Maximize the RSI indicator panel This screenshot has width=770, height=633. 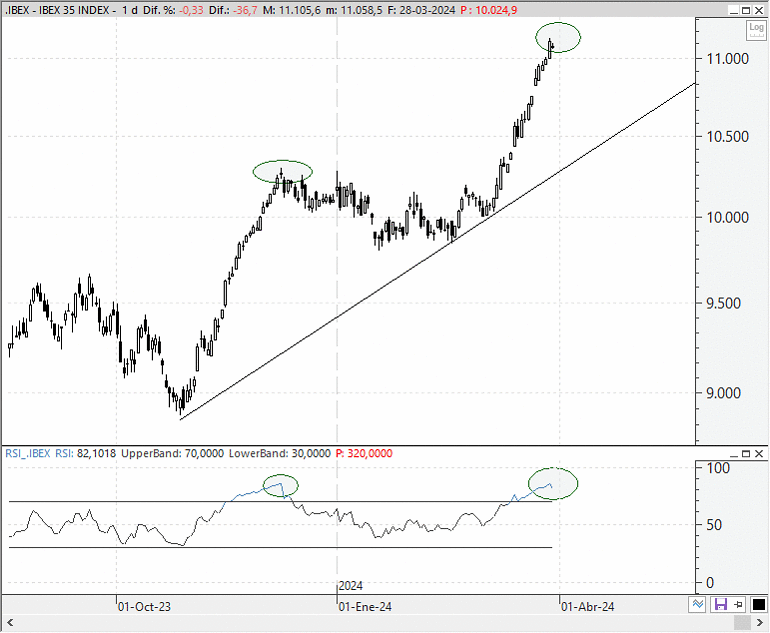click(746, 454)
